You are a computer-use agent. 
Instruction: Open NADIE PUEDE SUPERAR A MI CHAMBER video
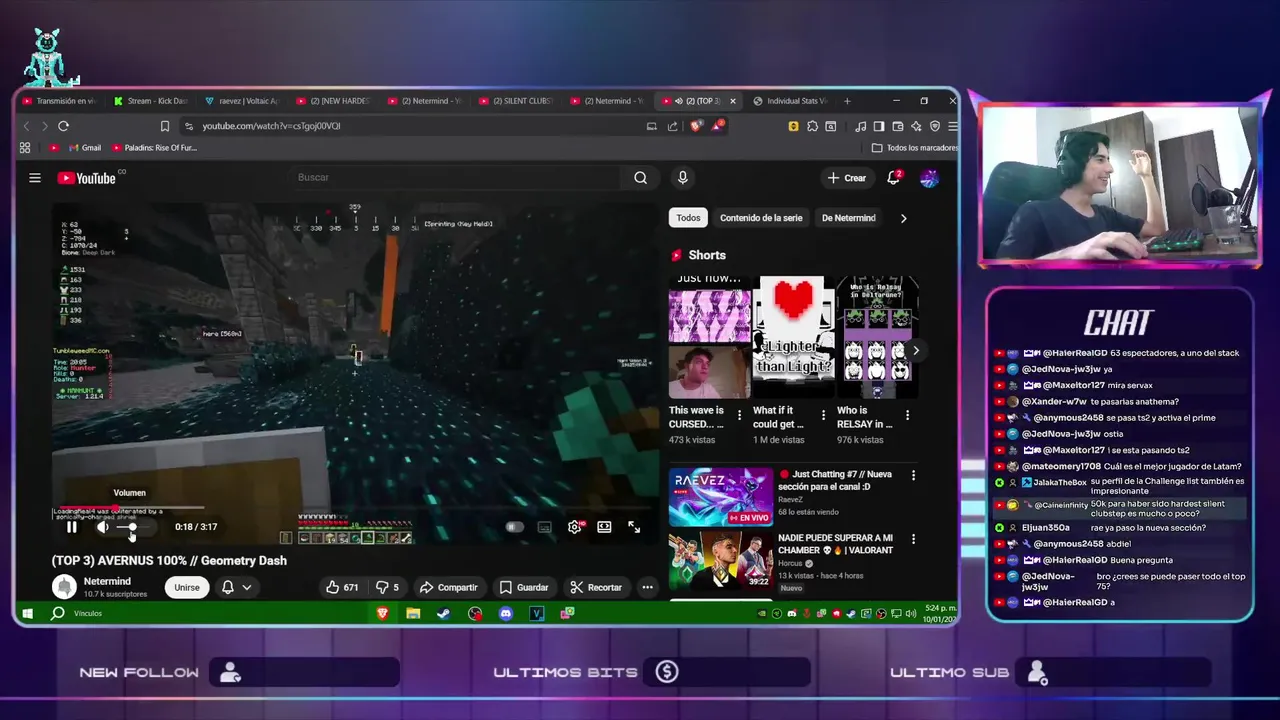(x=835, y=544)
